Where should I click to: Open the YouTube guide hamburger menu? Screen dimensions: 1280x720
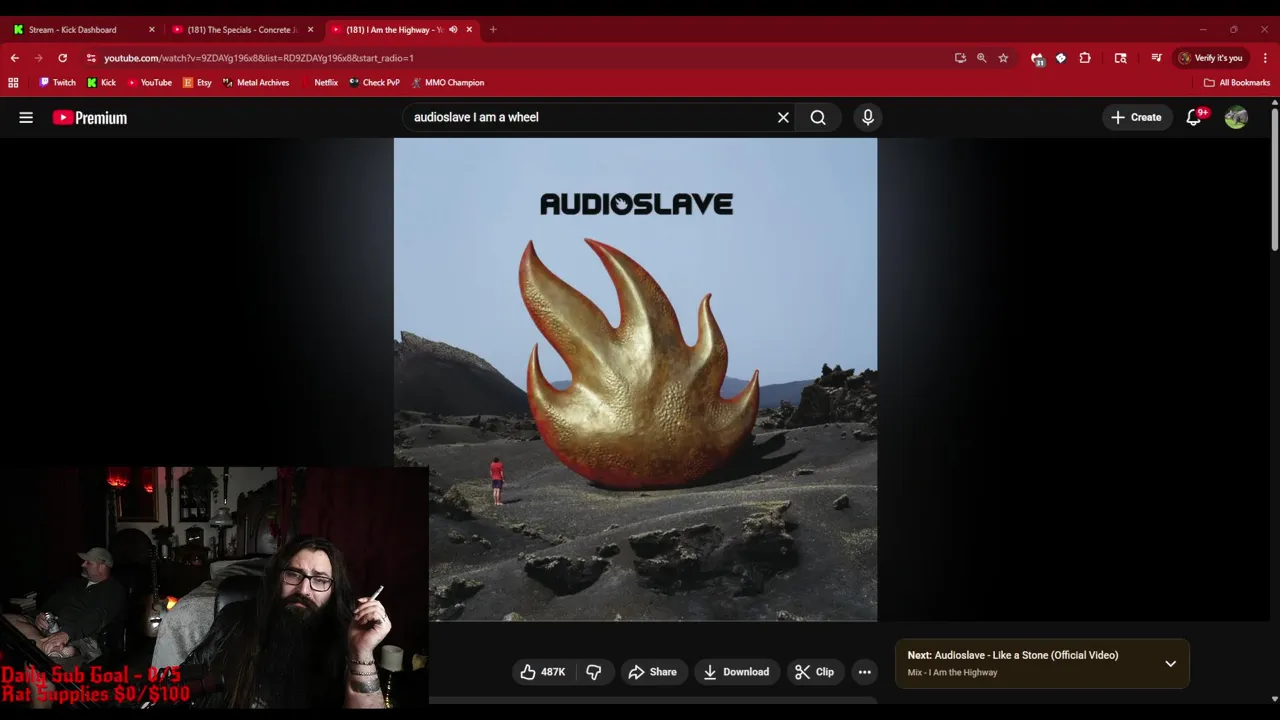coord(26,117)
